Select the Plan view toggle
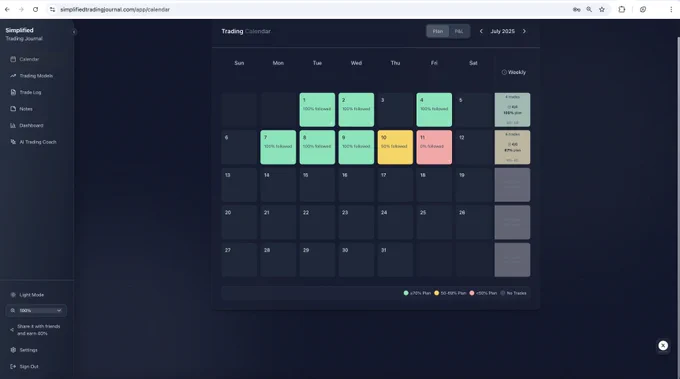The image size is (680, 379). [438, 31]
